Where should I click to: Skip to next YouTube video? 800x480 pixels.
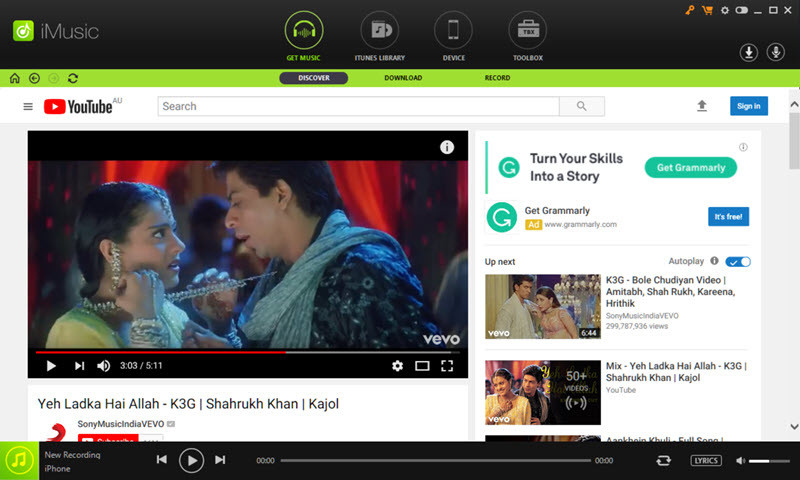[x=79, y=366]
